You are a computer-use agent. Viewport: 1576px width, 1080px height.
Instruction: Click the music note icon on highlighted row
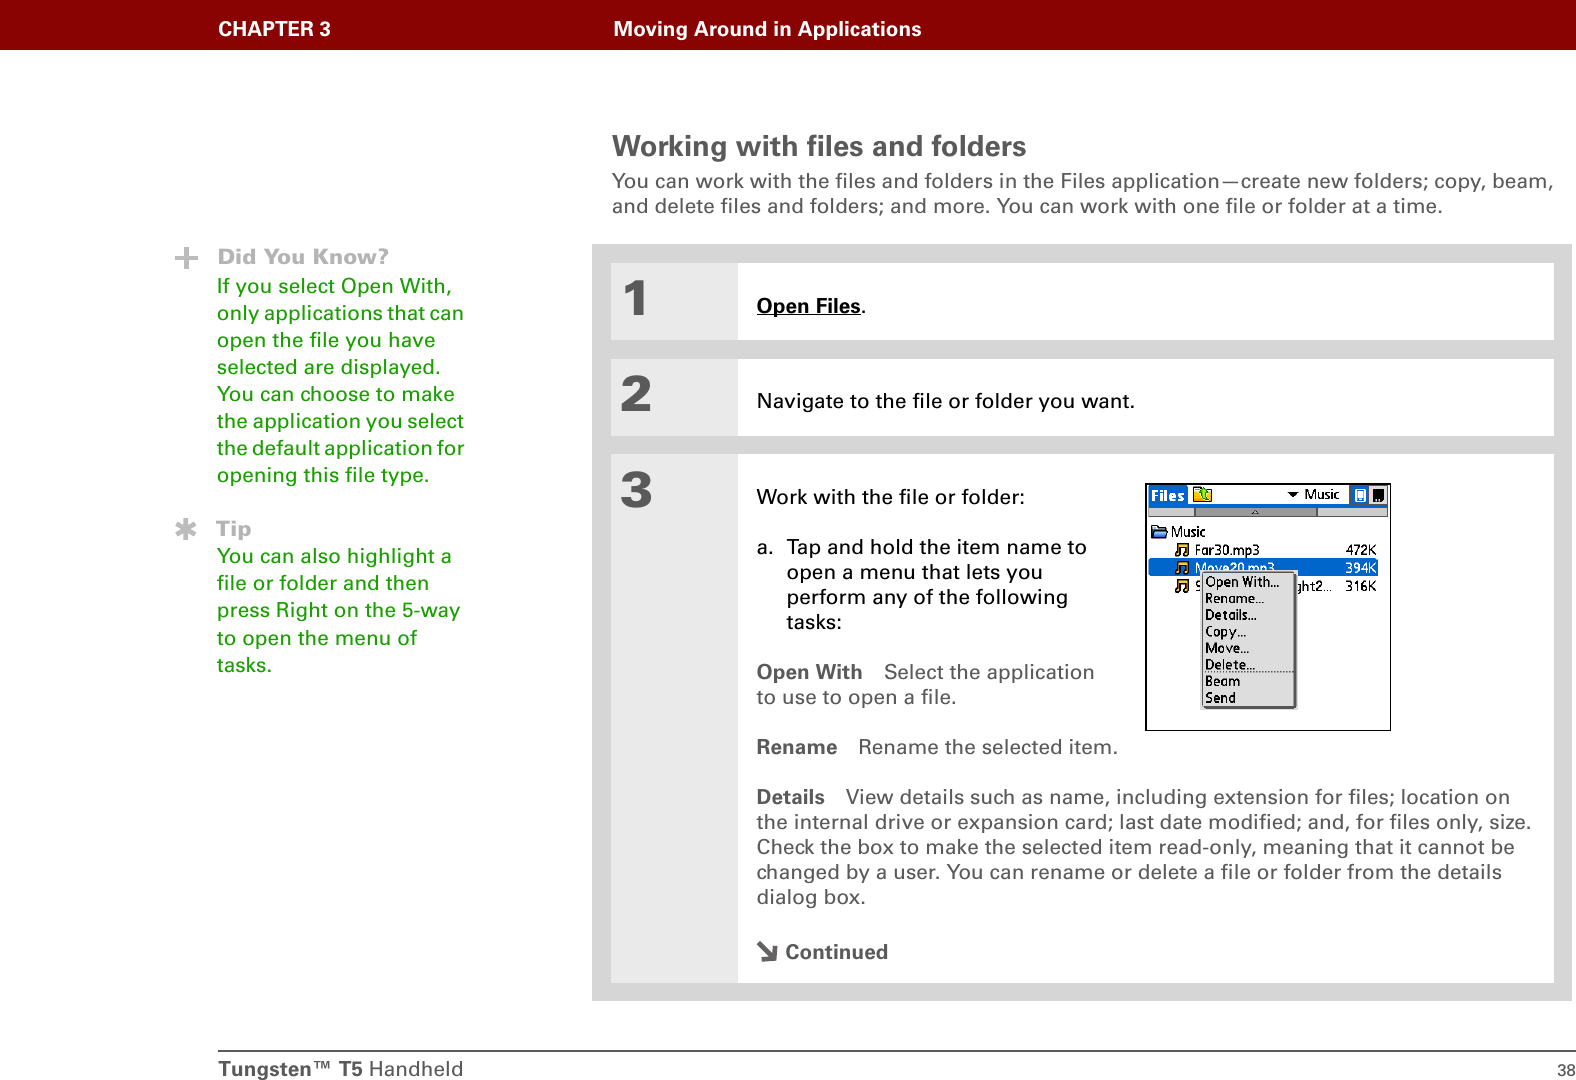click(1182, 568)
